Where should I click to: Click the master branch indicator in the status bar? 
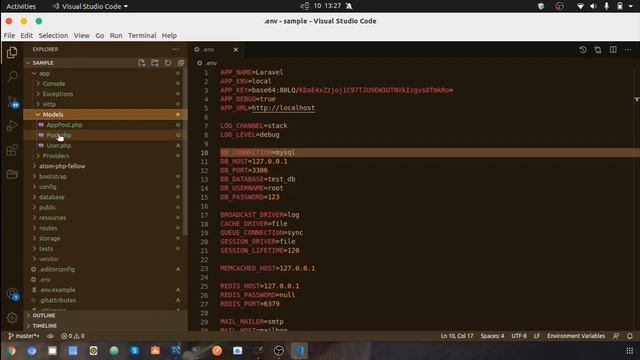(24, 336)
